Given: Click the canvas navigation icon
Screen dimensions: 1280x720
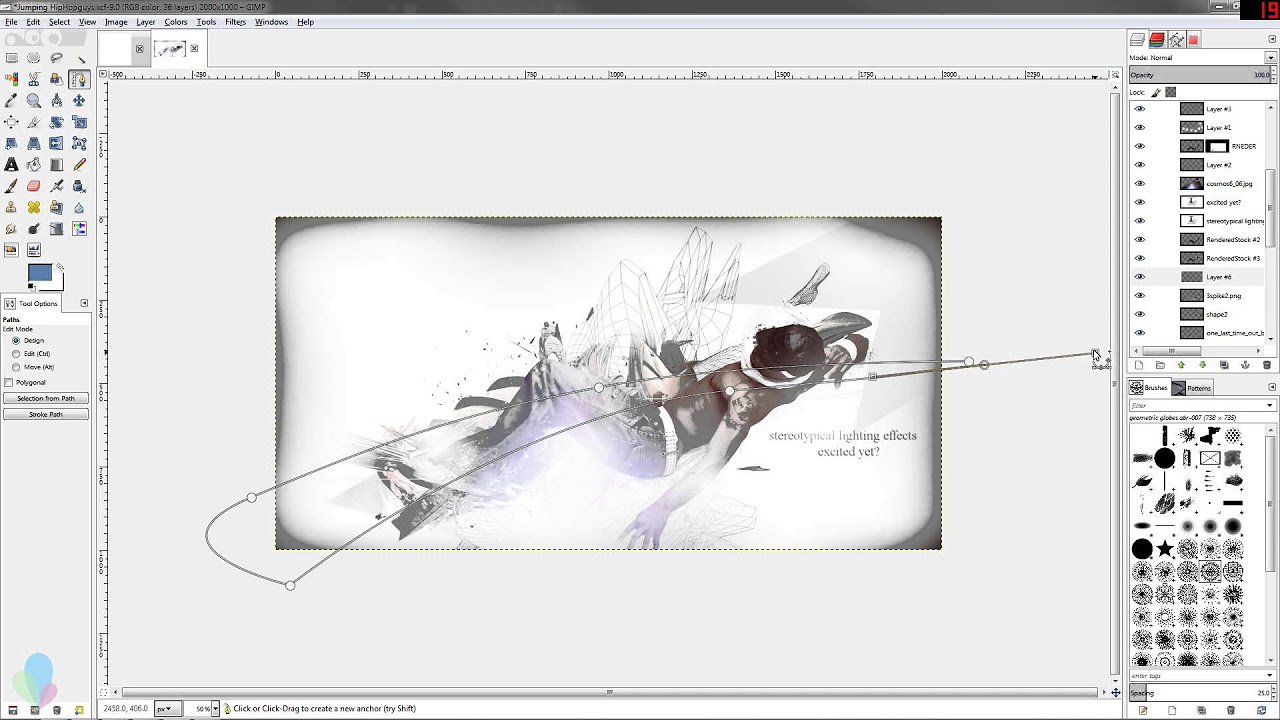Looking at the screenshot, I should pos(1115,692).
